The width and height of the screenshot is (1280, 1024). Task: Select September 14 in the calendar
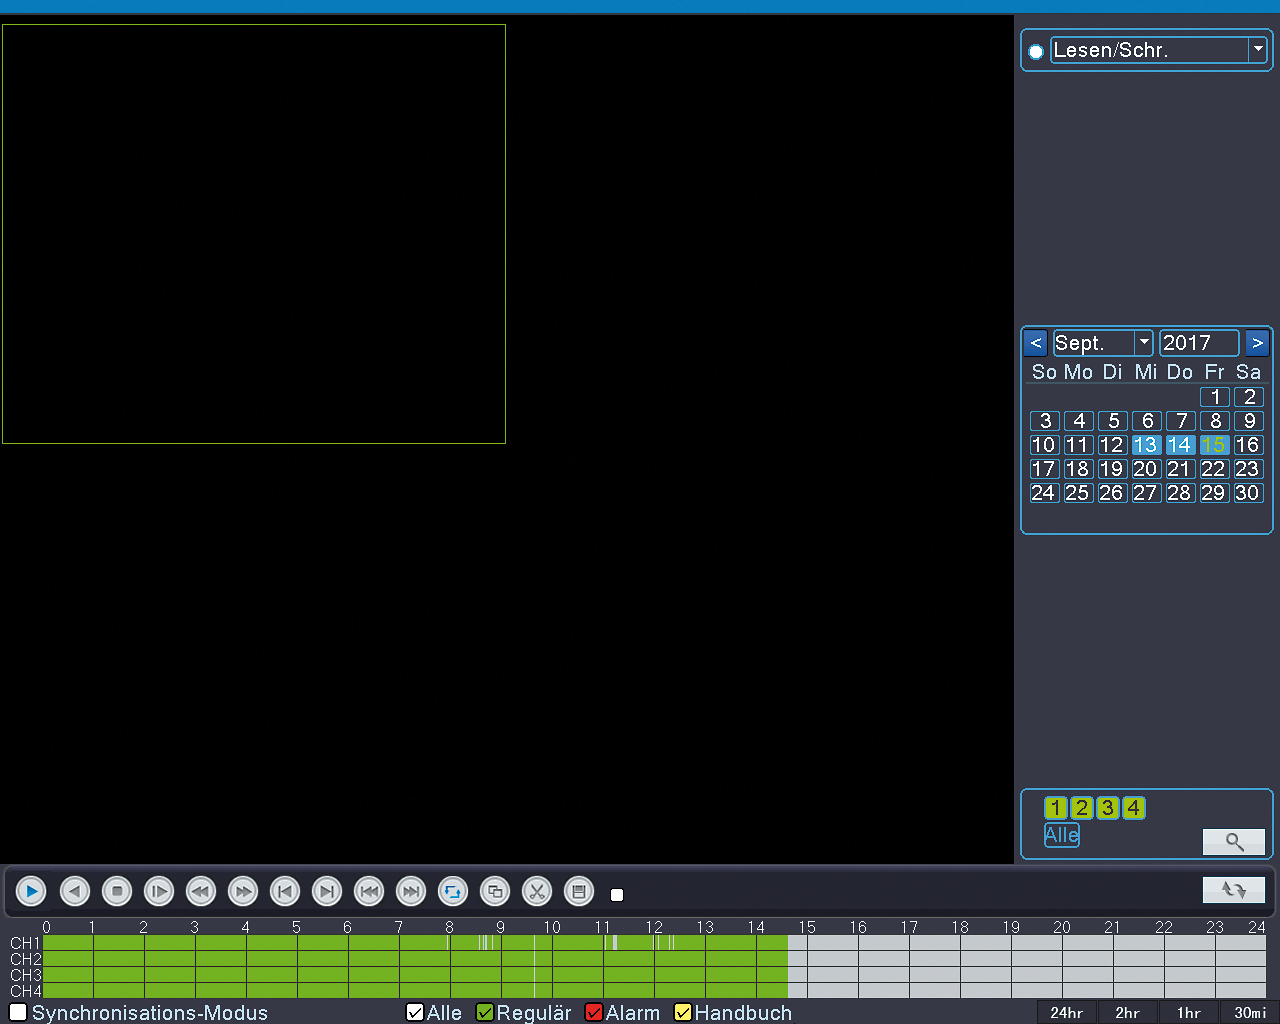click(1180, 445)
